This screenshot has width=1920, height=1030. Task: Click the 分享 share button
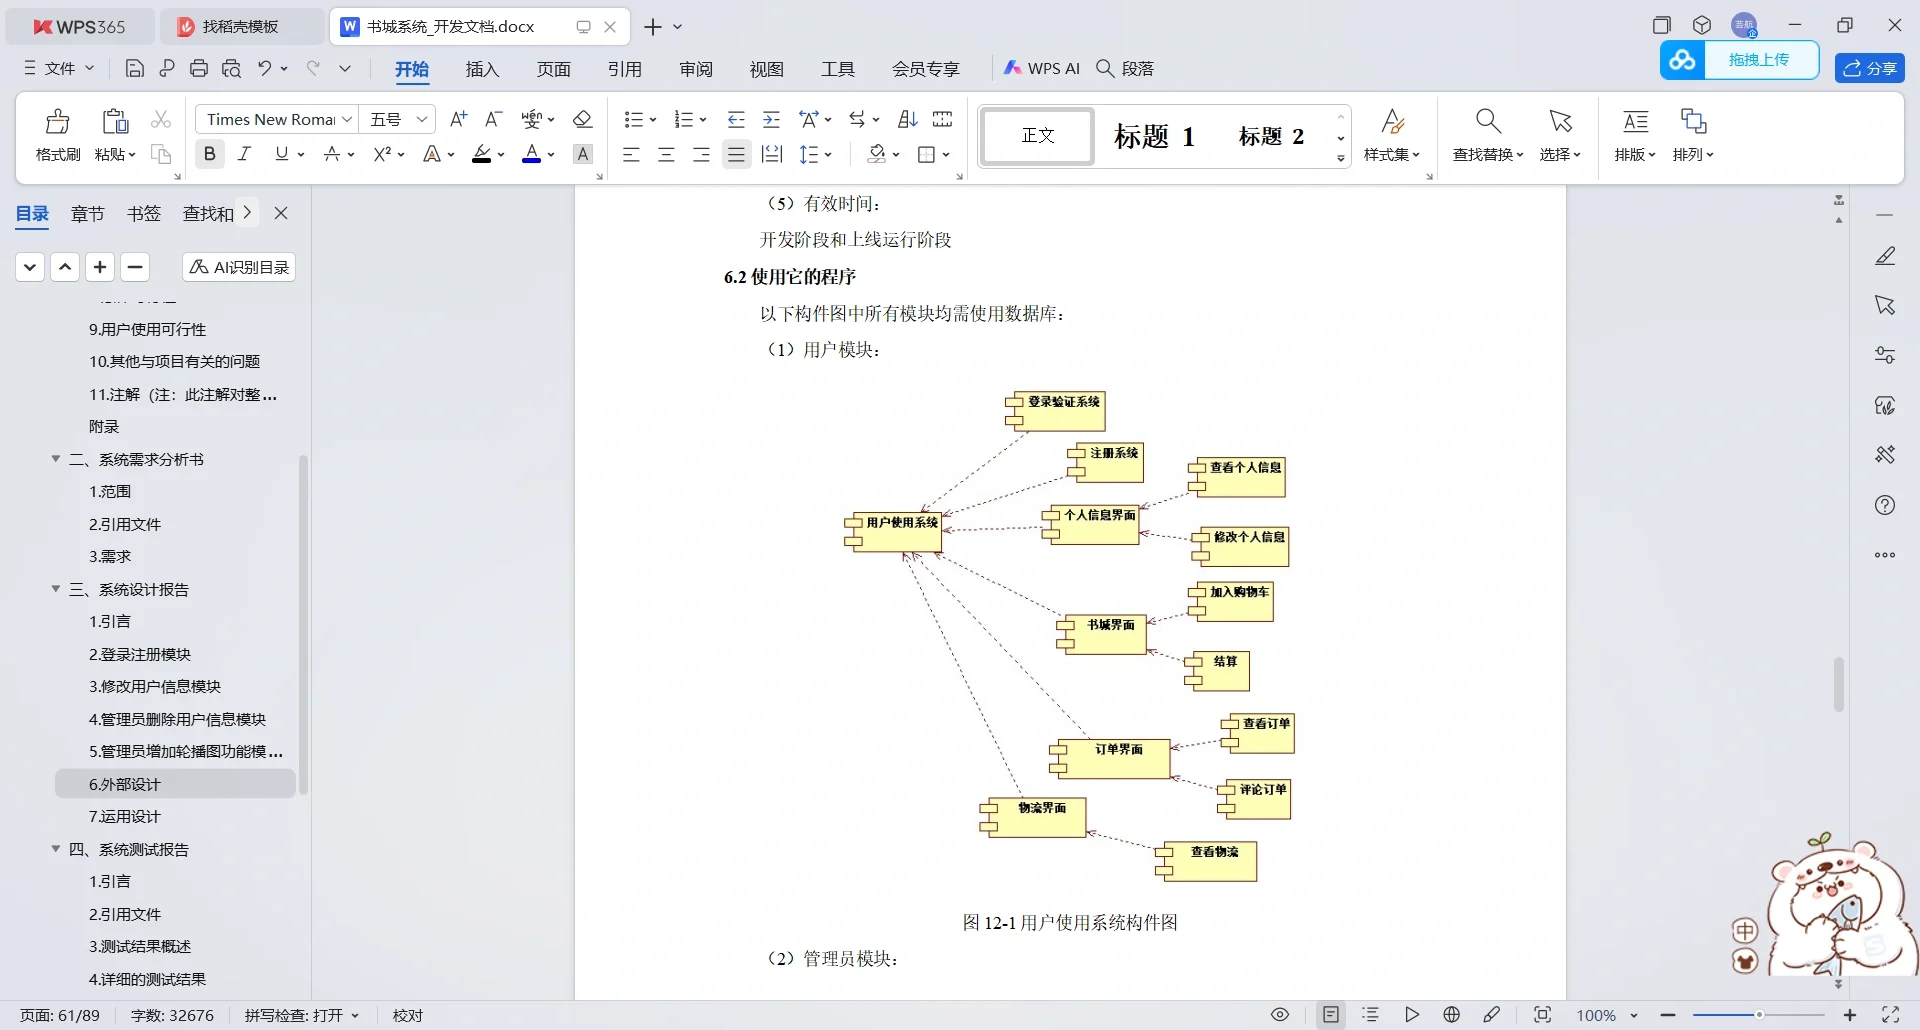pyautogui.click(x=1869, y=68)
